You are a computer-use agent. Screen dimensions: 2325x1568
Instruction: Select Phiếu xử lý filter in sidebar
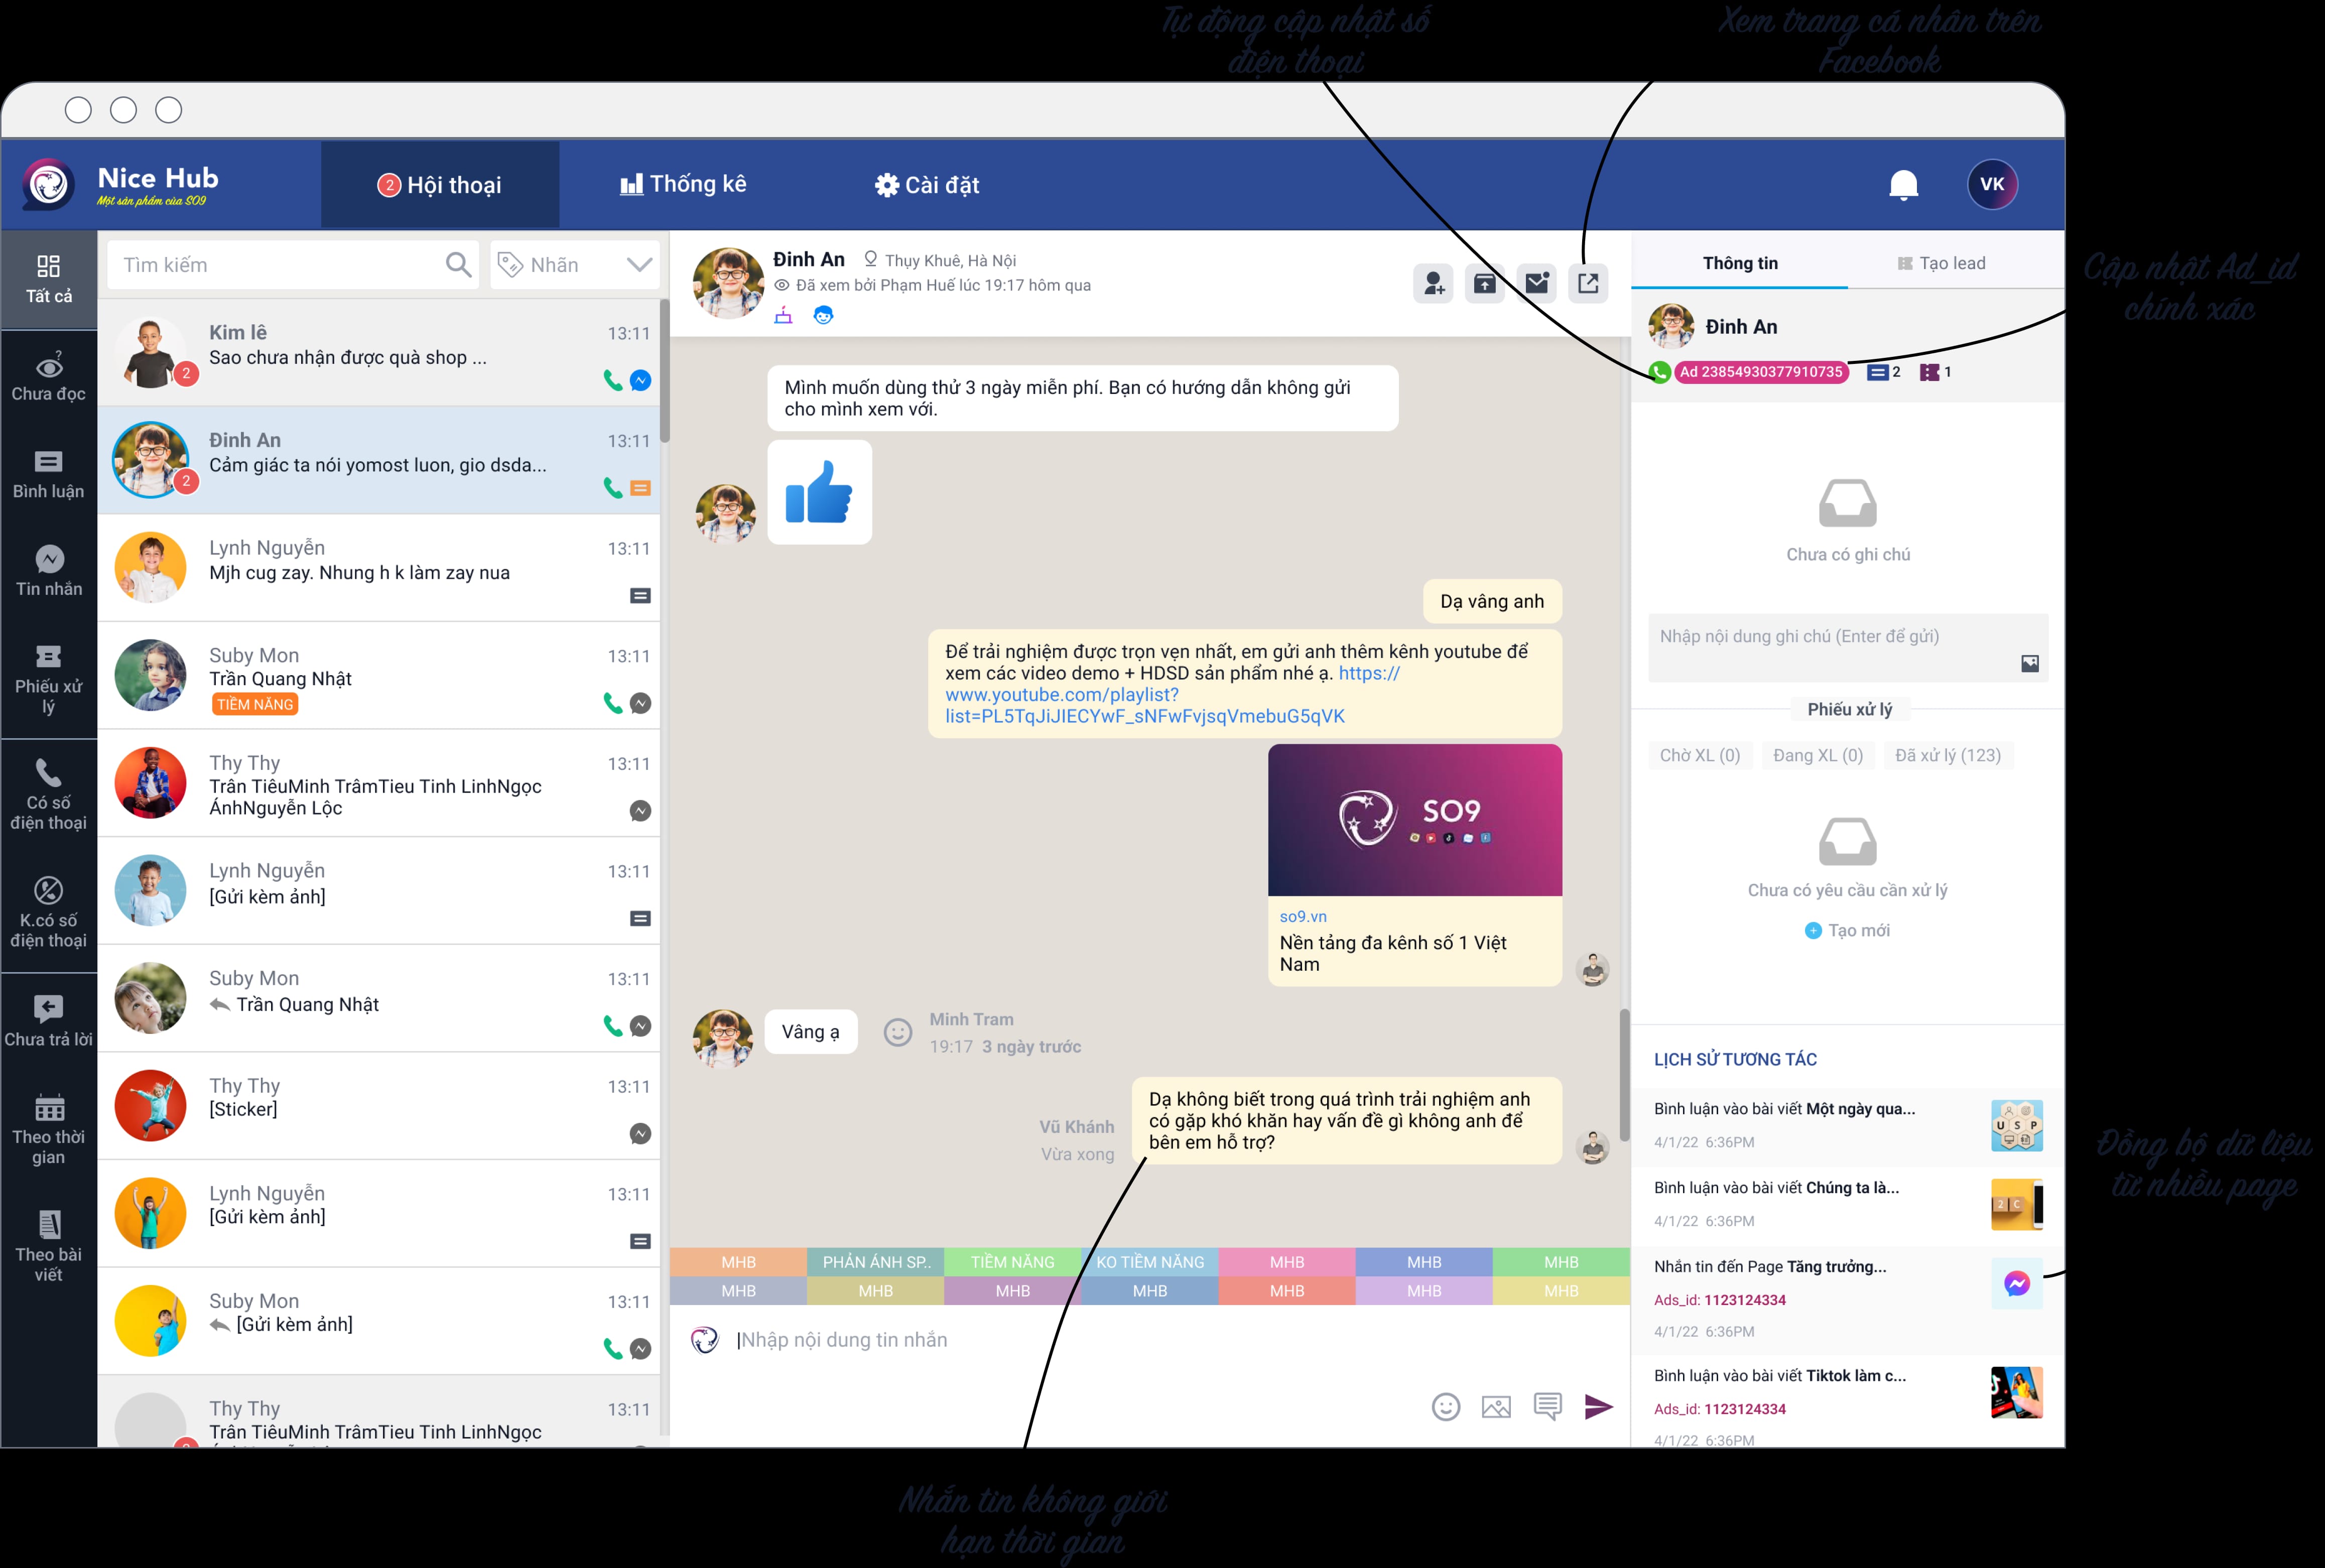pyautogui.click(x=49, y=680)
